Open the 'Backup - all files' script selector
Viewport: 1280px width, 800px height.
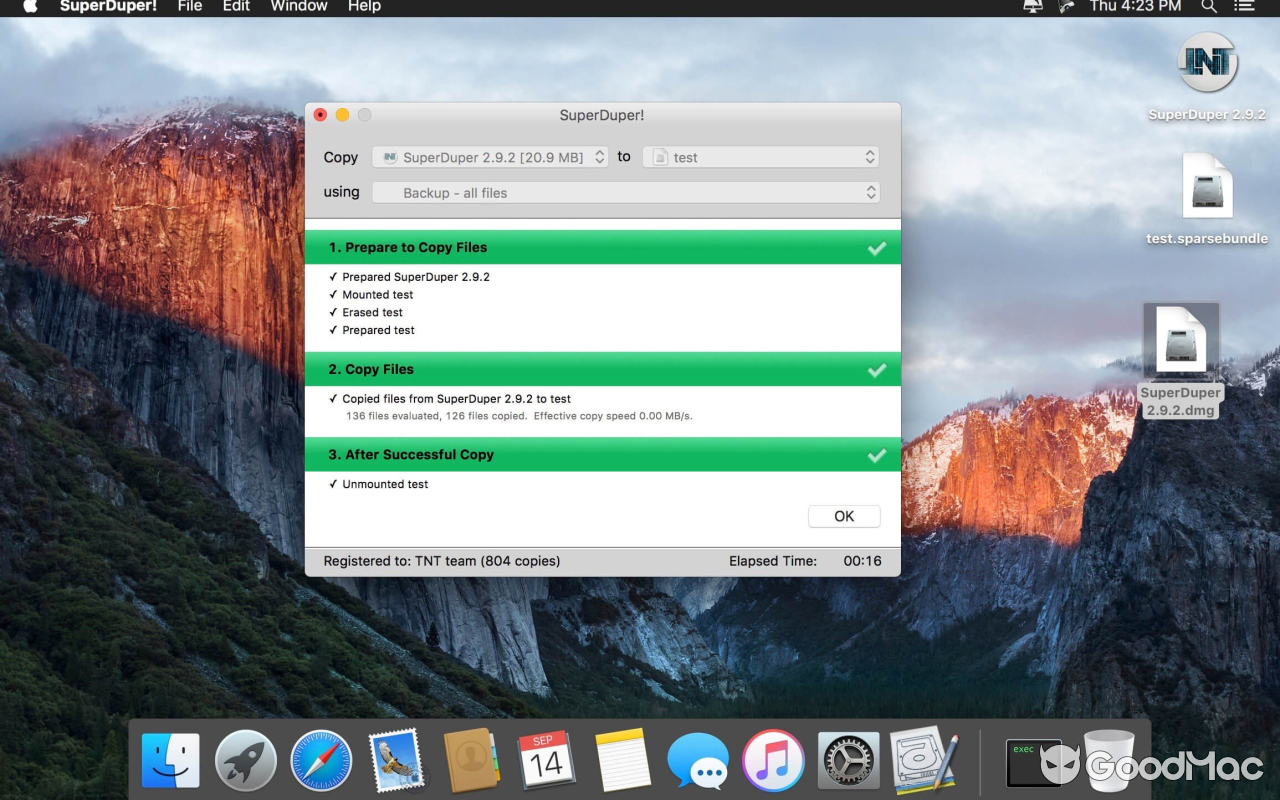626,192
